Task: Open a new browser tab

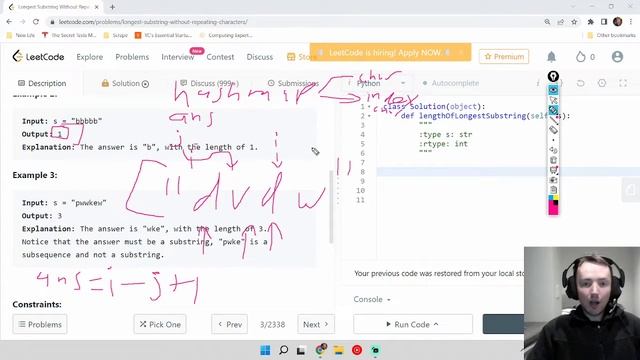Action: [x=112, y=7]
